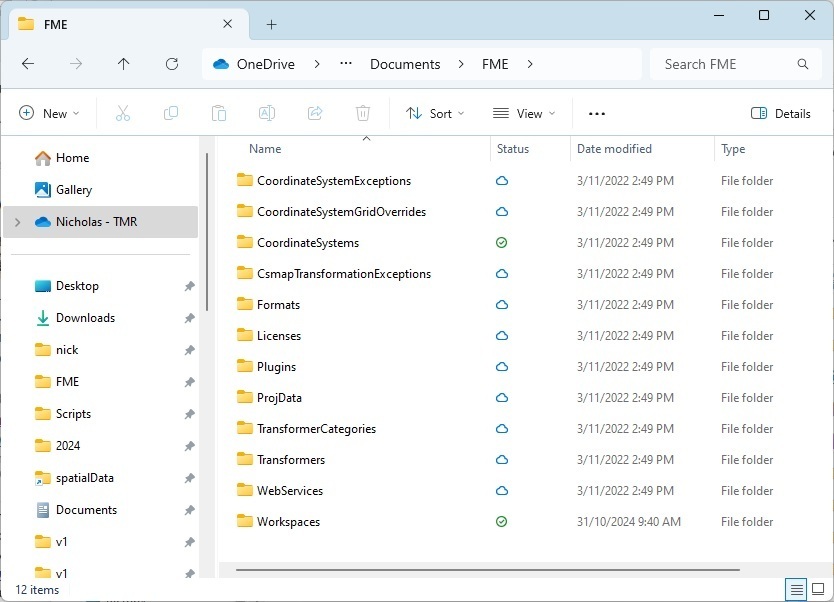Select the Transformers folder
This screenshot has width=834, height=602.
tap(291, 459)
